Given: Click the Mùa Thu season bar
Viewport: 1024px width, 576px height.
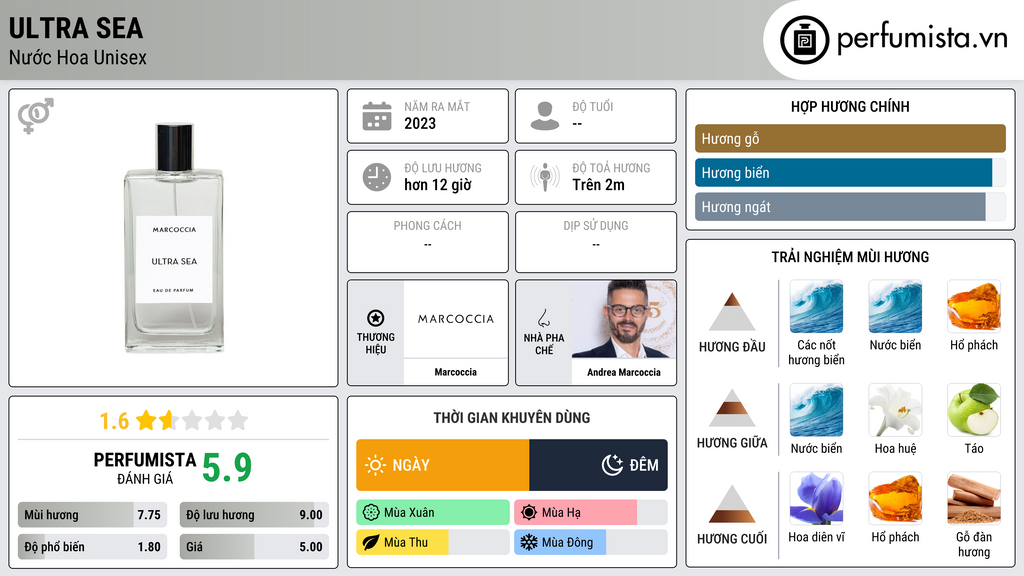Looking at the screenshot, I should coord(433,543).
